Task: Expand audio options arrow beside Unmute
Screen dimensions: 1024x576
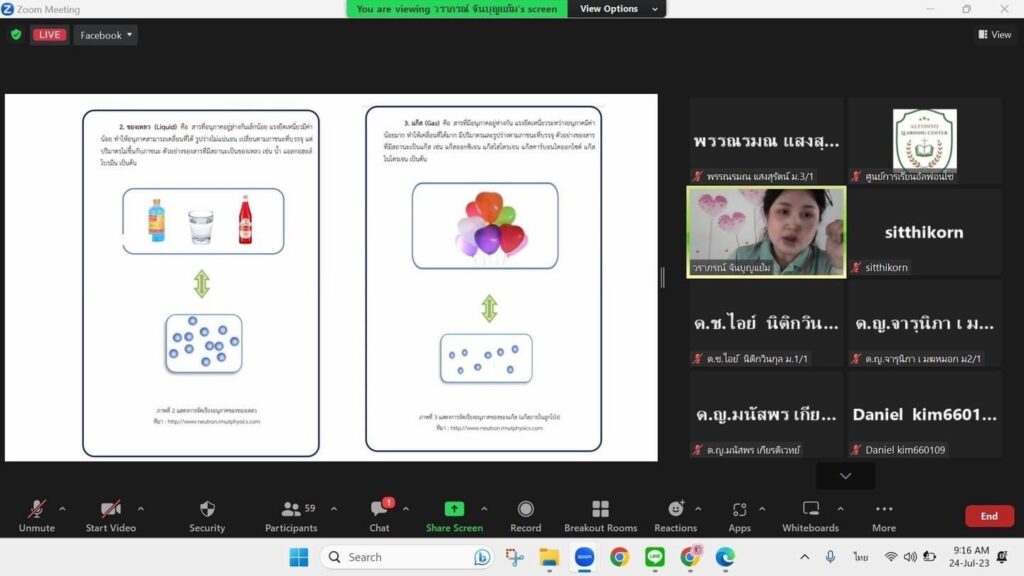Action: pos(62,508)
